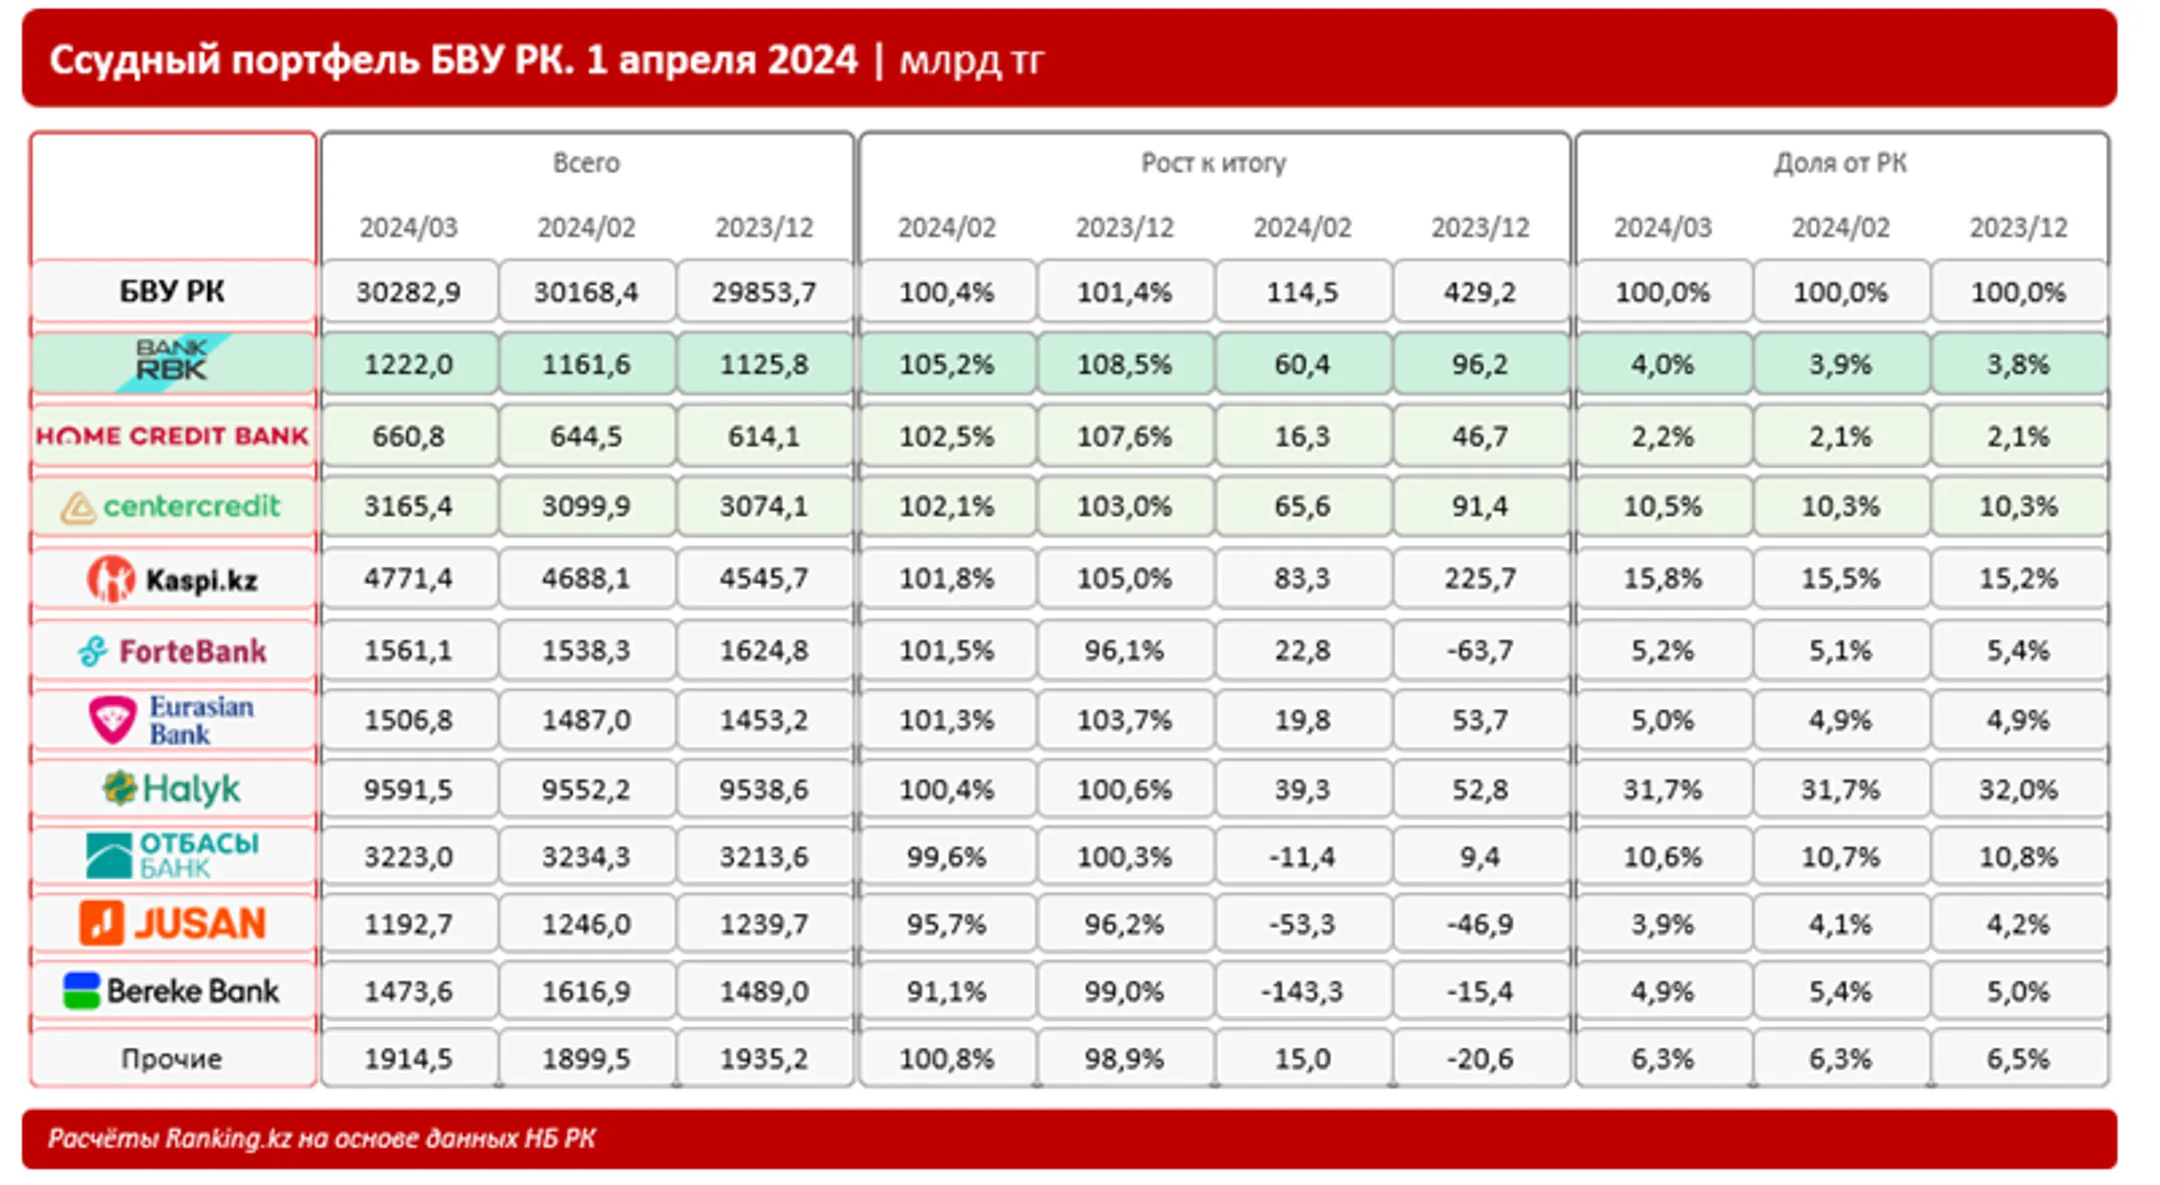Click the total value 30282,9
This screenshot has width=2160, height=1185.
(409, 292)
